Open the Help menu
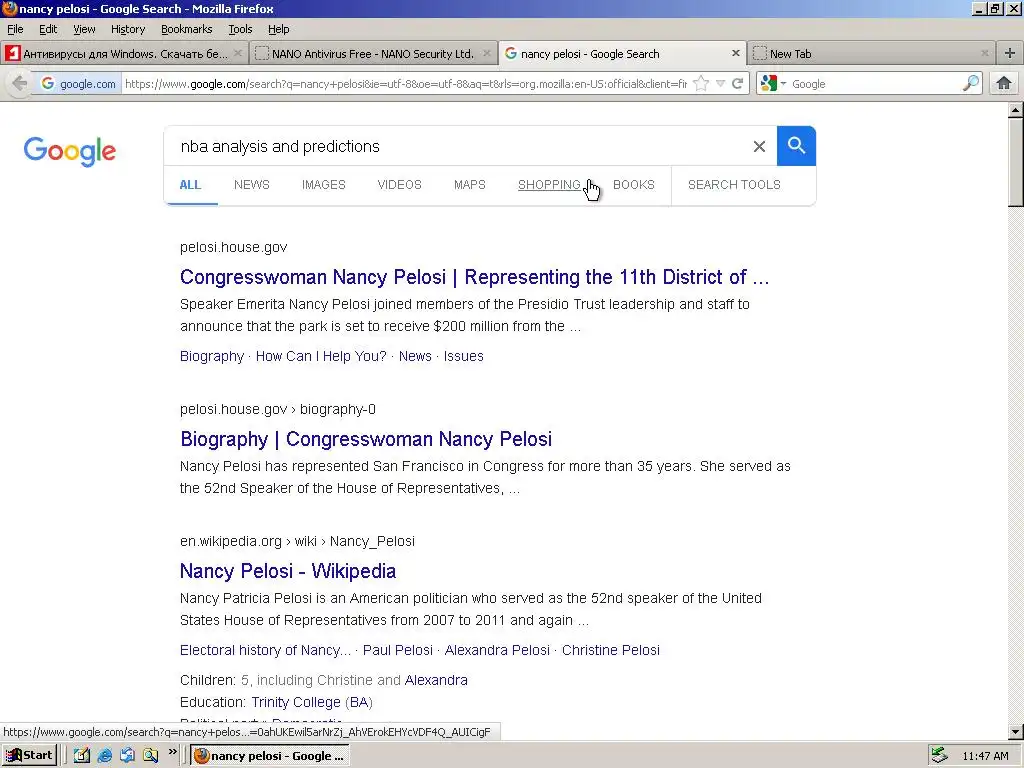Screen dimensions: 1024x768 279,29
